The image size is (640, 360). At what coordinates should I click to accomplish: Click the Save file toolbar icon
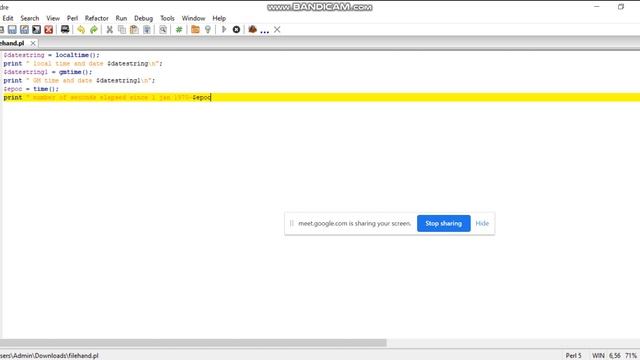coord(12,29)
